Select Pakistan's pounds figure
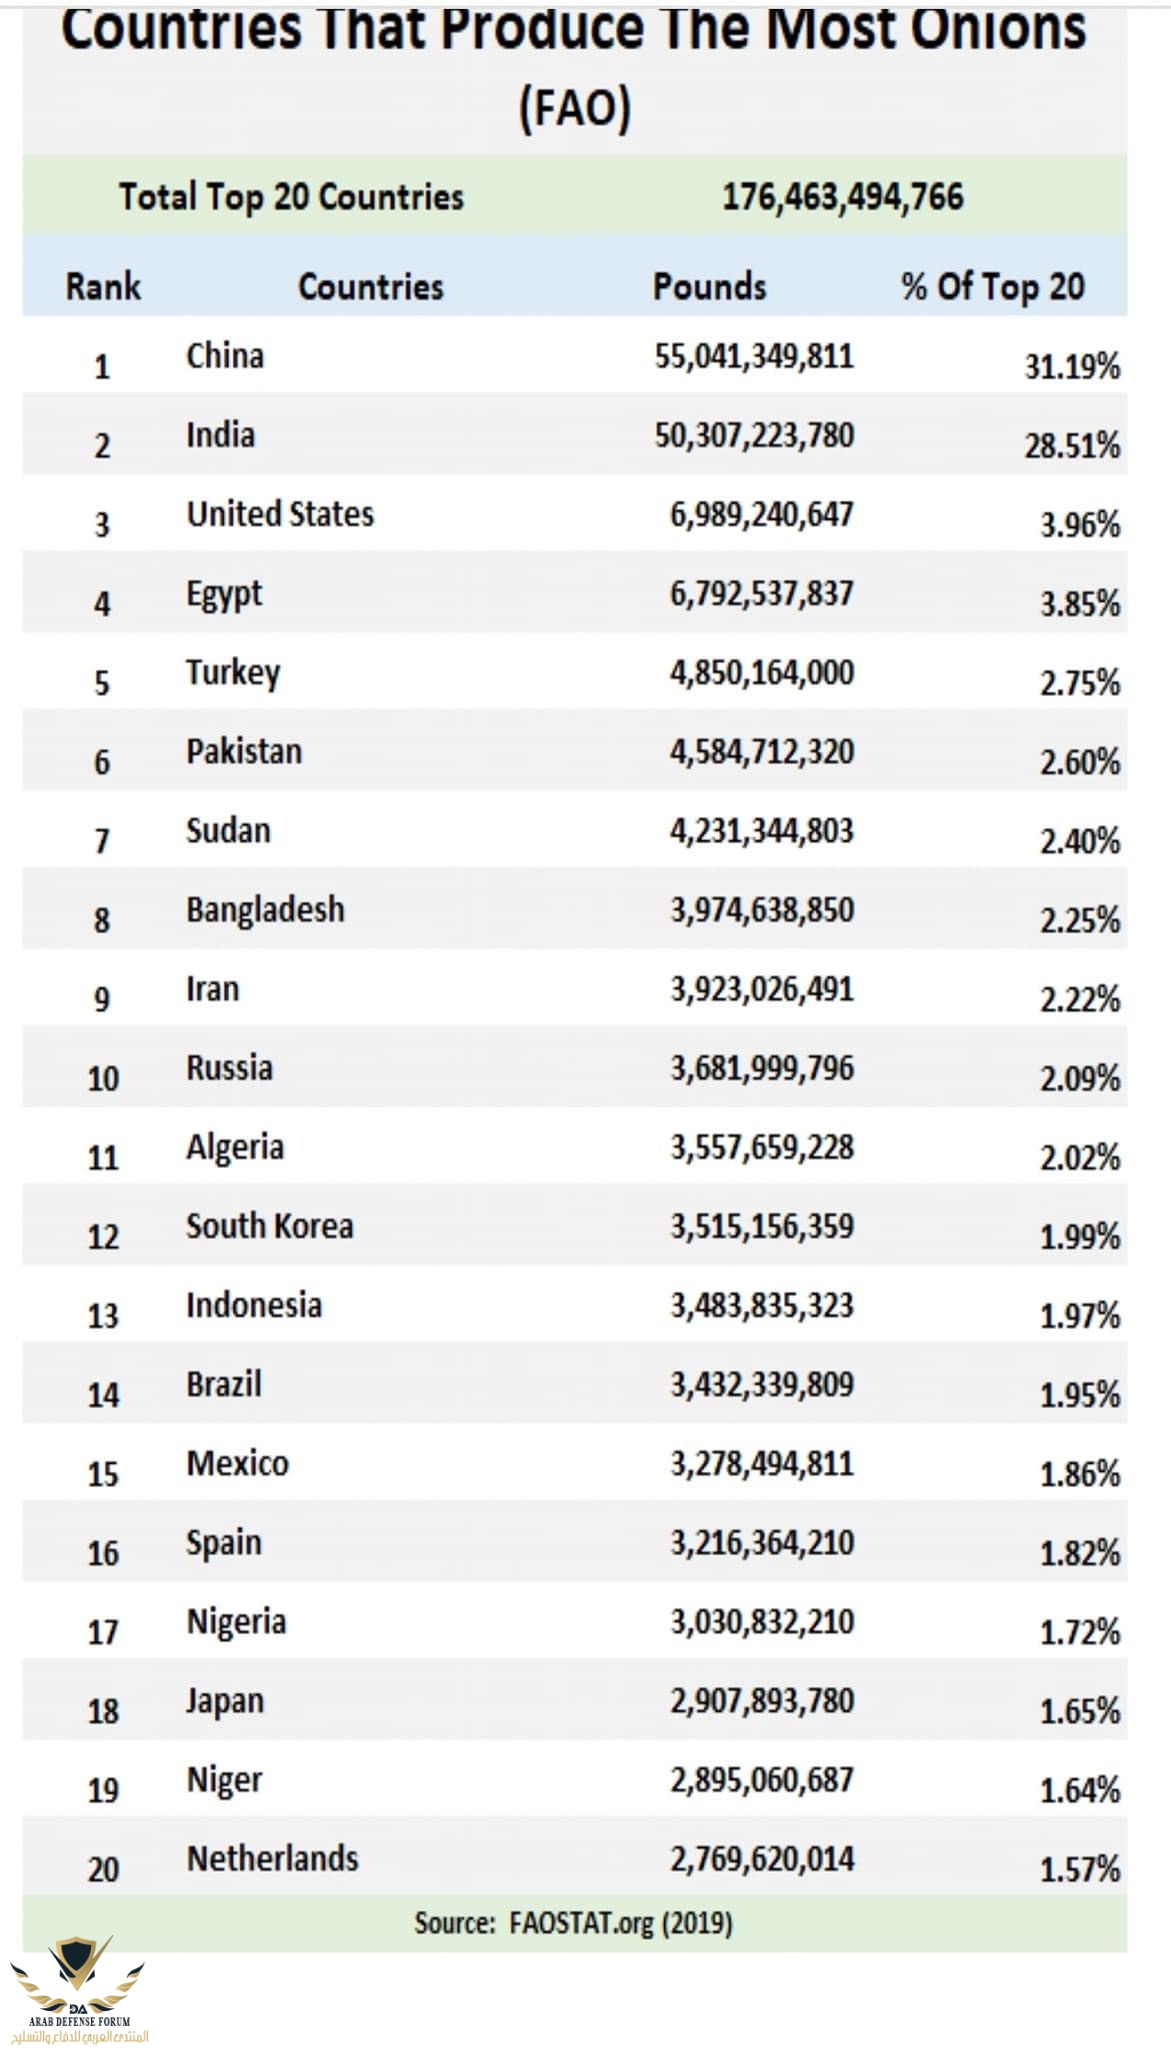This screenshot has width=1171, height=2048. 761,752
